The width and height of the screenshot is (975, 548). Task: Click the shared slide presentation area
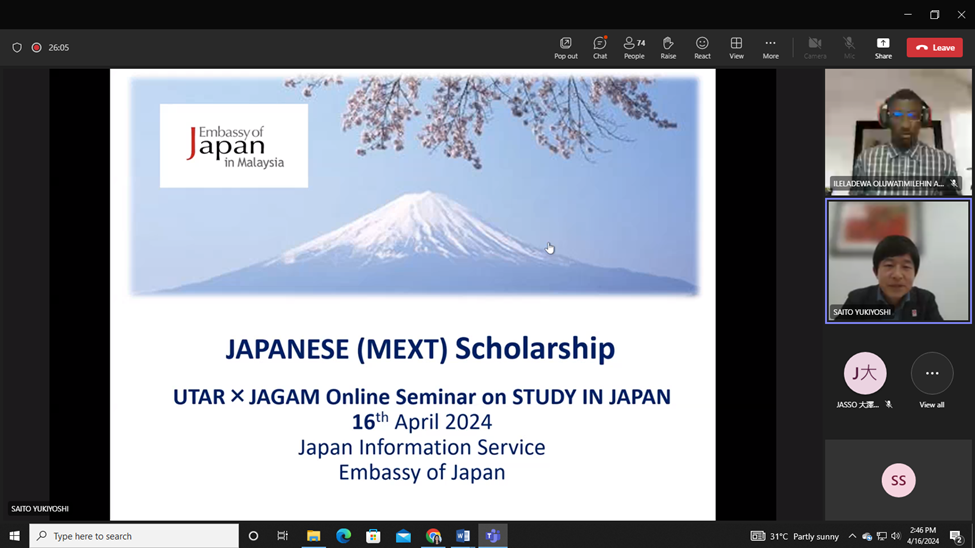[x=413, y=294]
